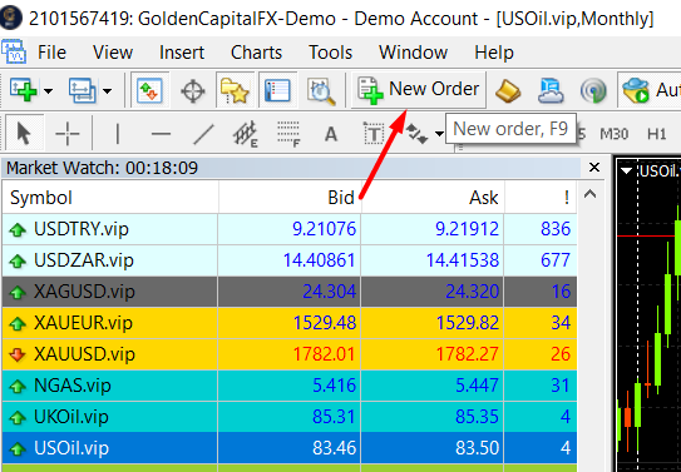
Task: Toggle the Market Watch window icon
Action: (150, 90)
